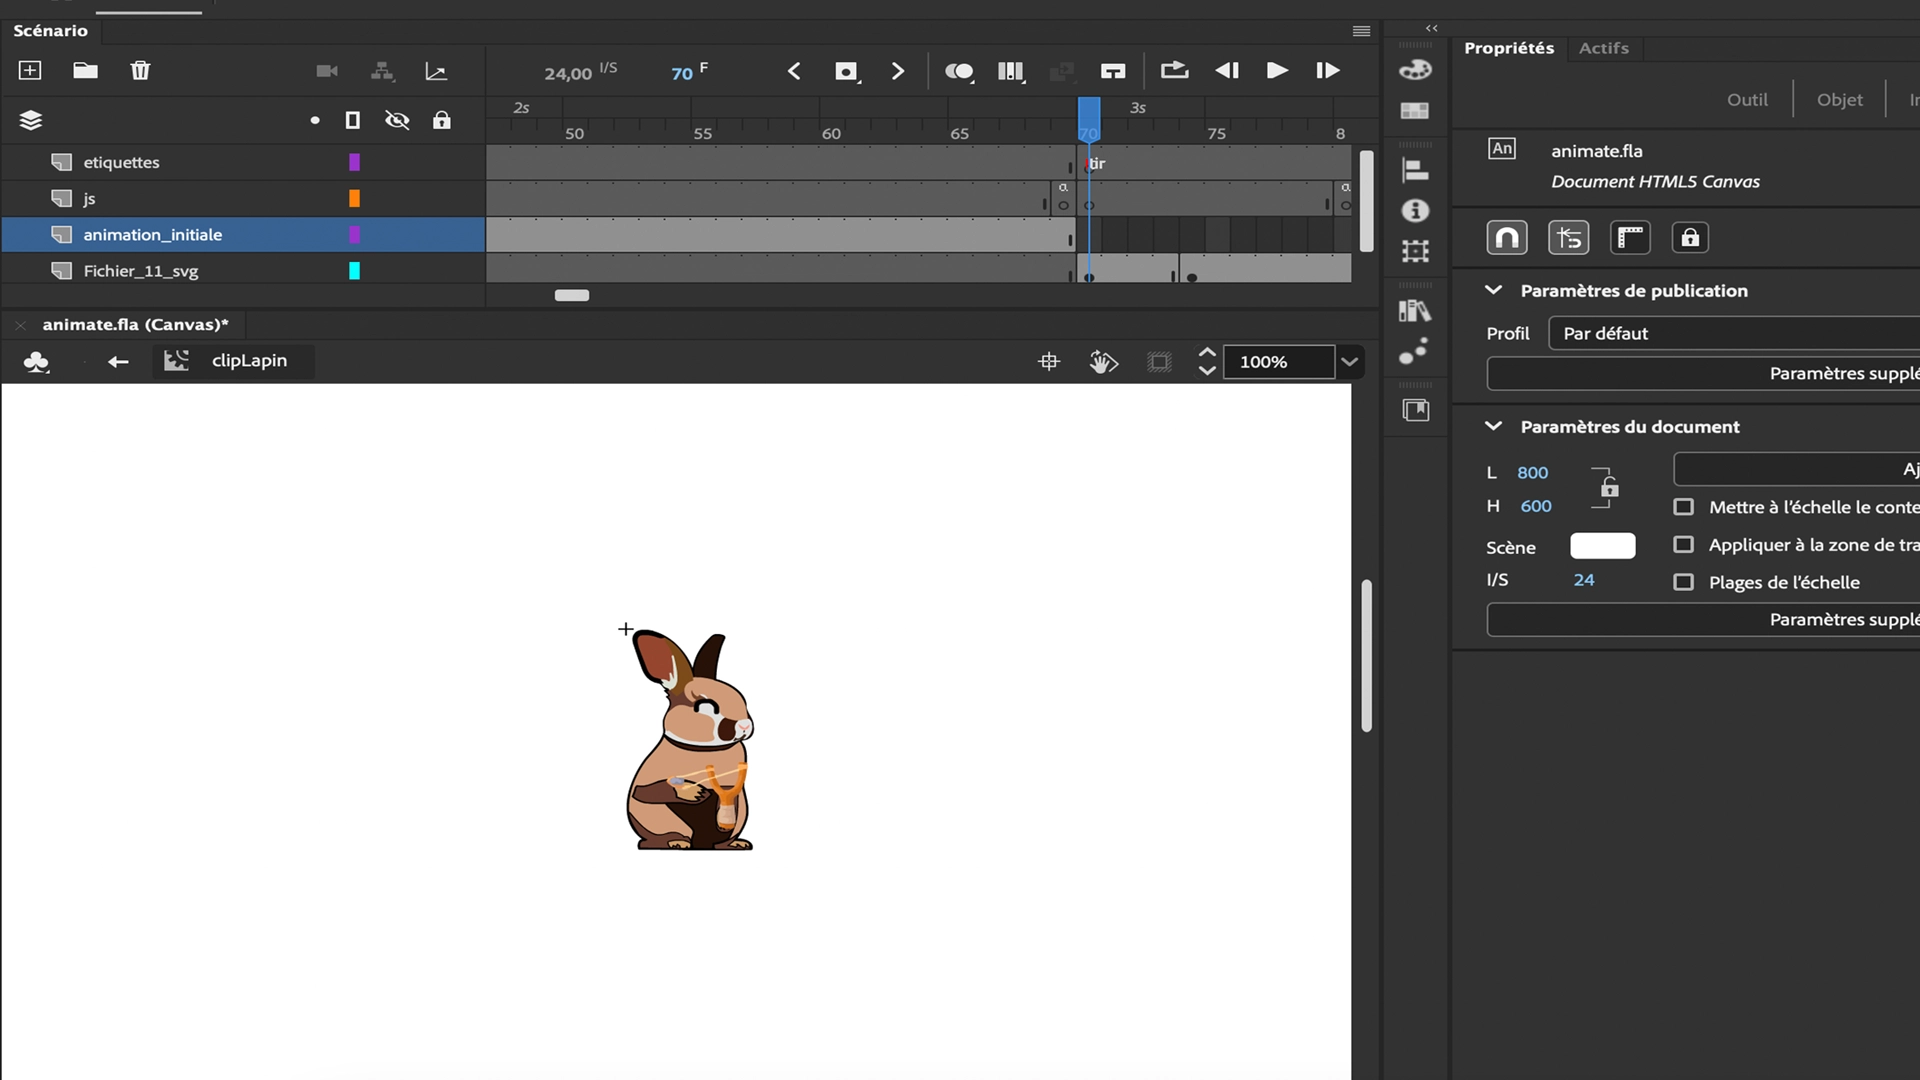Go back with the stage back arrow
This screenshot has width=1920, height=1080.
pos(118,361)
